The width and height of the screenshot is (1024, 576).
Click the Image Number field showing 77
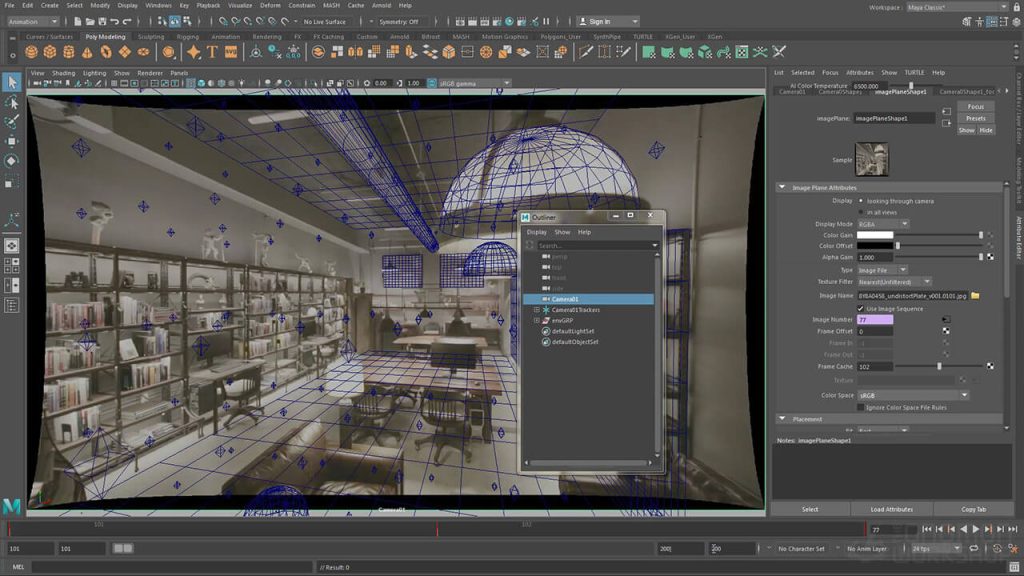(x=876, y=320)
